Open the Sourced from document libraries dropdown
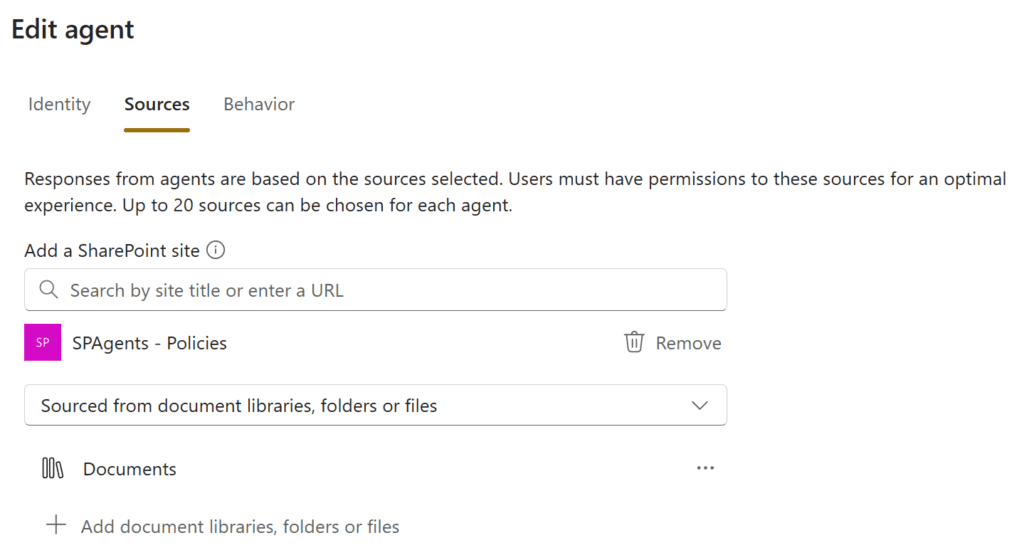1024x560 pixels. coord(376,405)
